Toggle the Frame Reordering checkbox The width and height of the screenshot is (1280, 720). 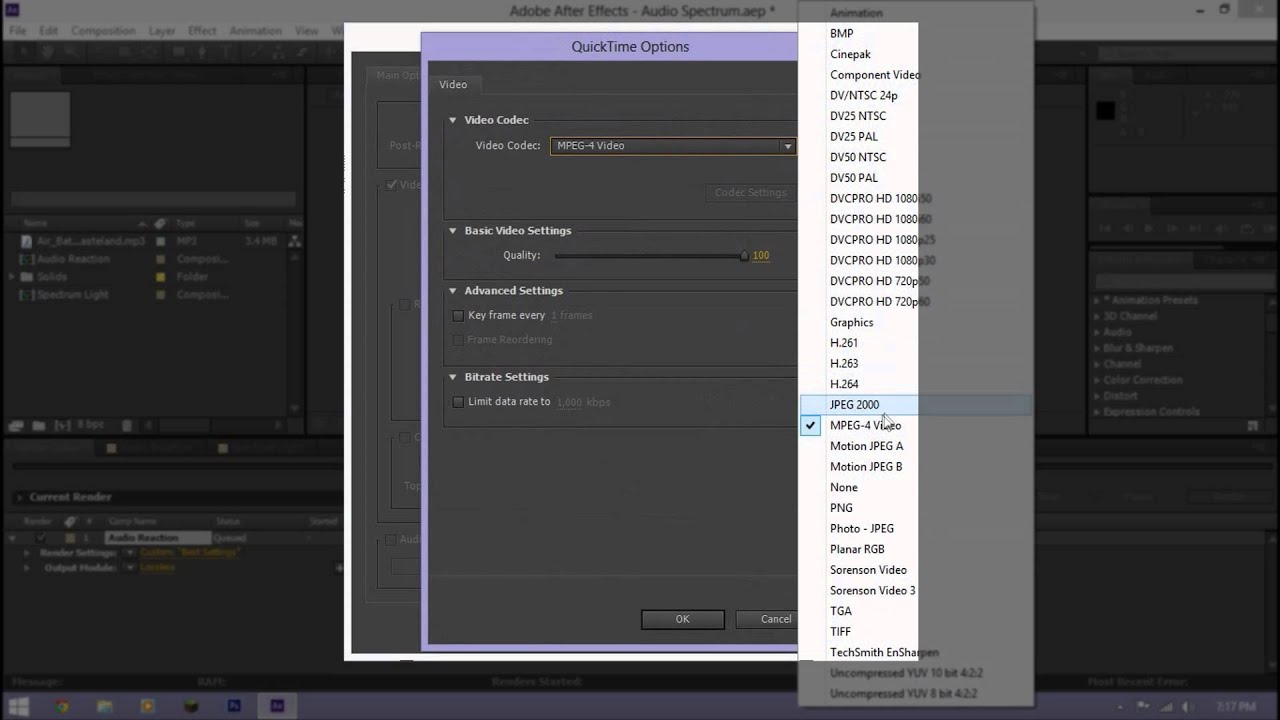pos(458,340)
